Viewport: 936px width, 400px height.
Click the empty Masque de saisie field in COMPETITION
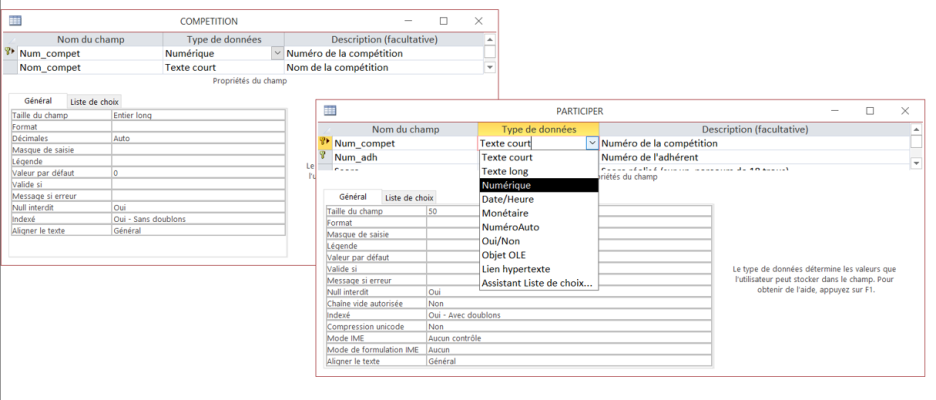[x=198, y=149]
